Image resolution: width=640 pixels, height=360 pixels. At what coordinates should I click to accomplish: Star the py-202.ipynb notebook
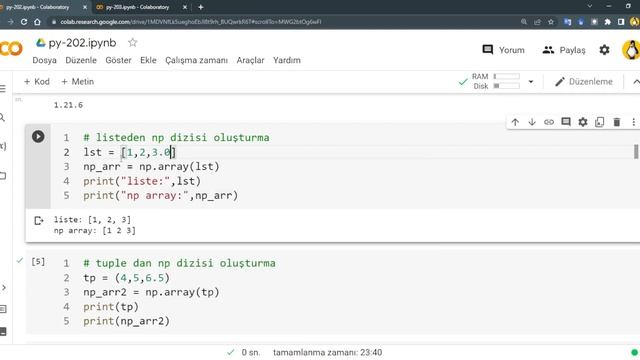pyautogui.click(x=133, y=42)
